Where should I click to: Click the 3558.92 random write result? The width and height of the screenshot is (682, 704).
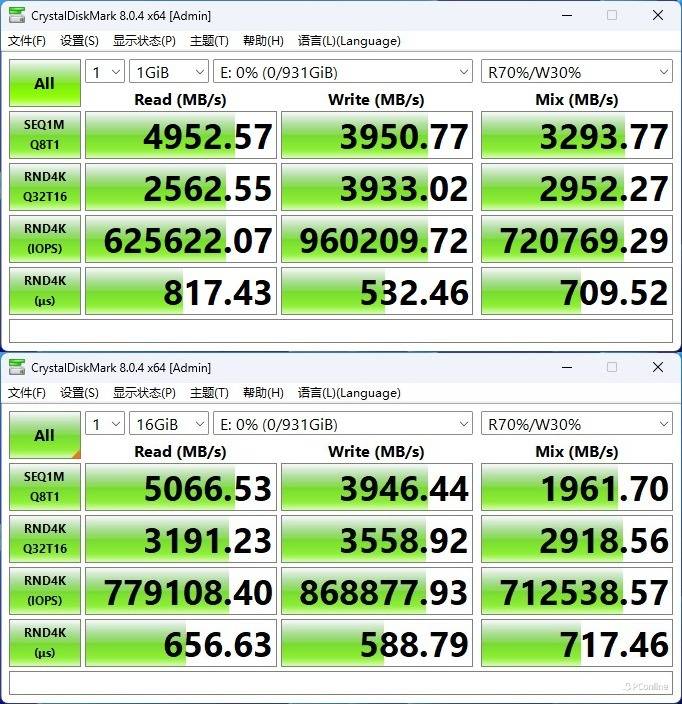coord(377,539)
